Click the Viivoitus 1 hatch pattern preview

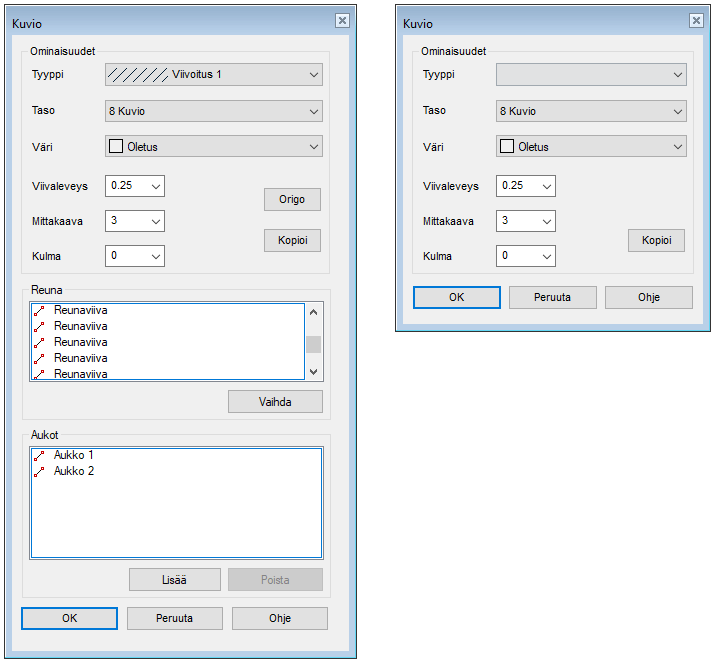(137, 75)
